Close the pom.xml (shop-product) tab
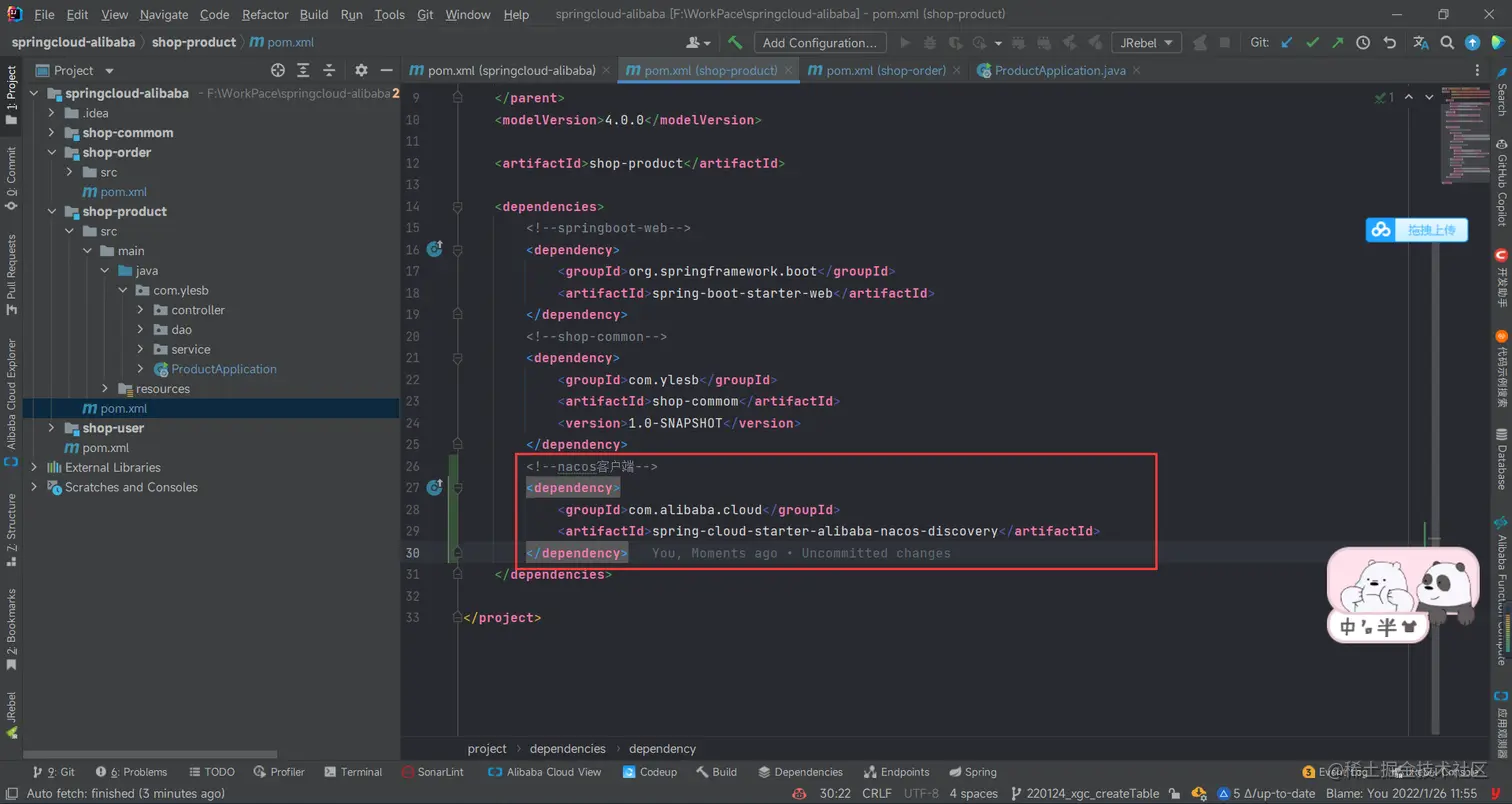 788,70
